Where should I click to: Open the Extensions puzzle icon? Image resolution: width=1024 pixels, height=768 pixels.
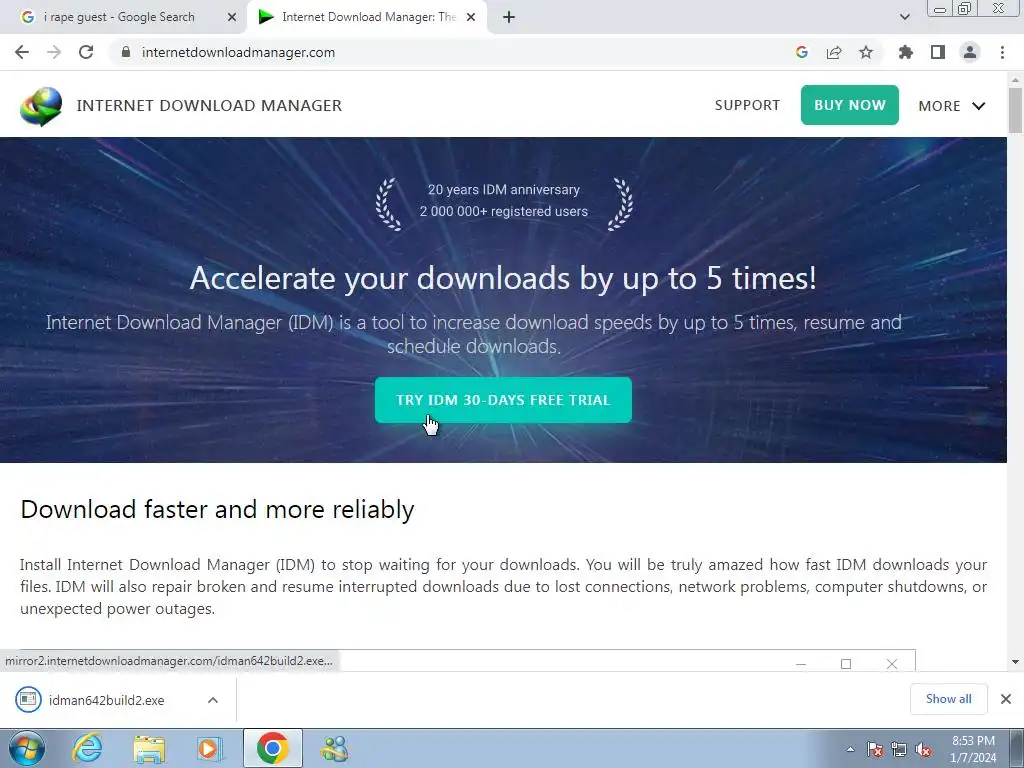906,52
